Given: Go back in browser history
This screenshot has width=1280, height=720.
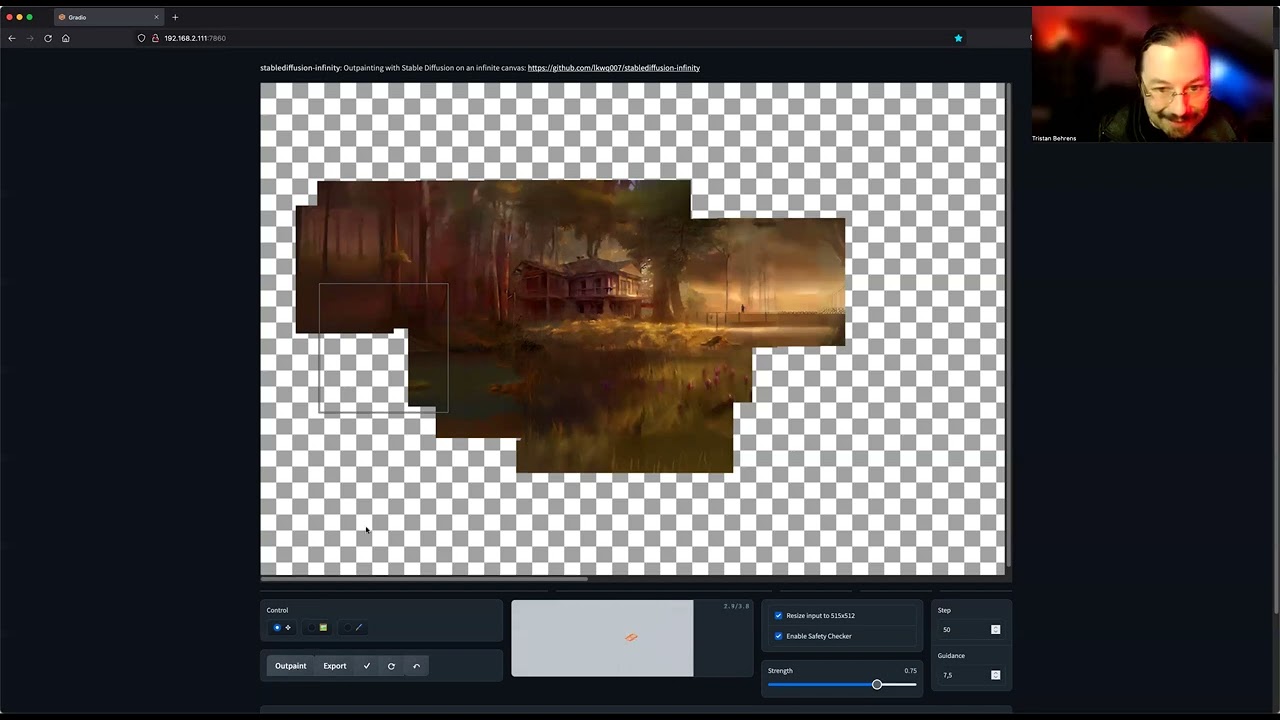Looking at the screenshot, I should point(12,38).
